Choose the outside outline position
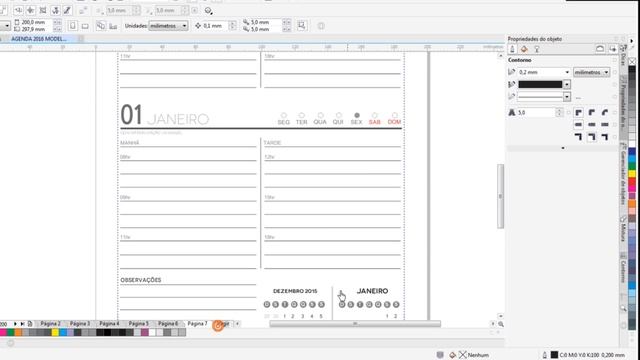 pos(578,137)
